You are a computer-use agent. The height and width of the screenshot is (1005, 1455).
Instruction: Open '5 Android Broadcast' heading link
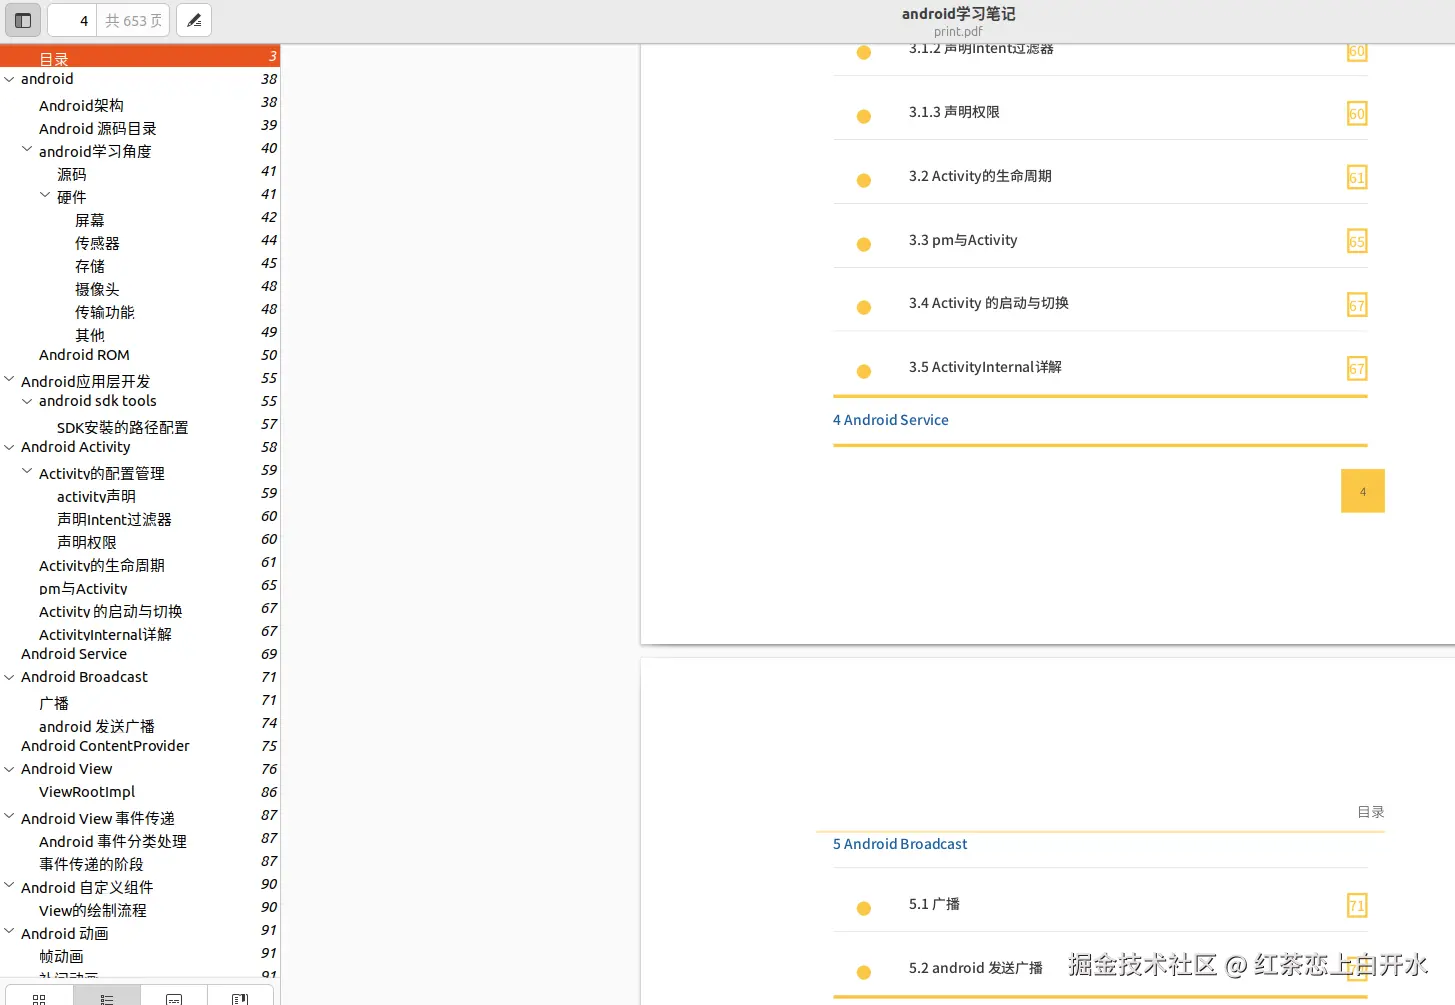[900, 844]
